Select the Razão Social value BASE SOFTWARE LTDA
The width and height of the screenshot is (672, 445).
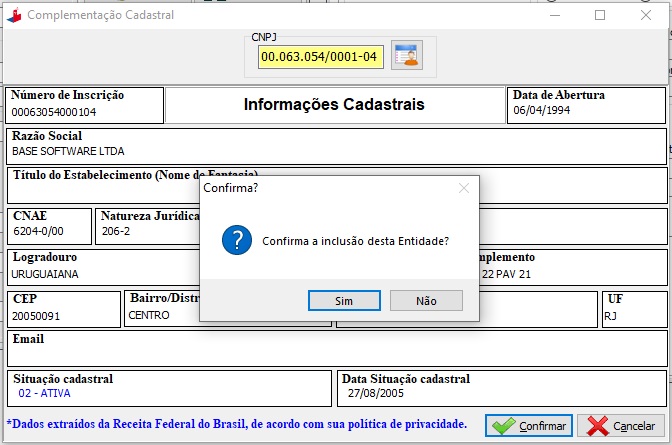[x=68, y=151]
